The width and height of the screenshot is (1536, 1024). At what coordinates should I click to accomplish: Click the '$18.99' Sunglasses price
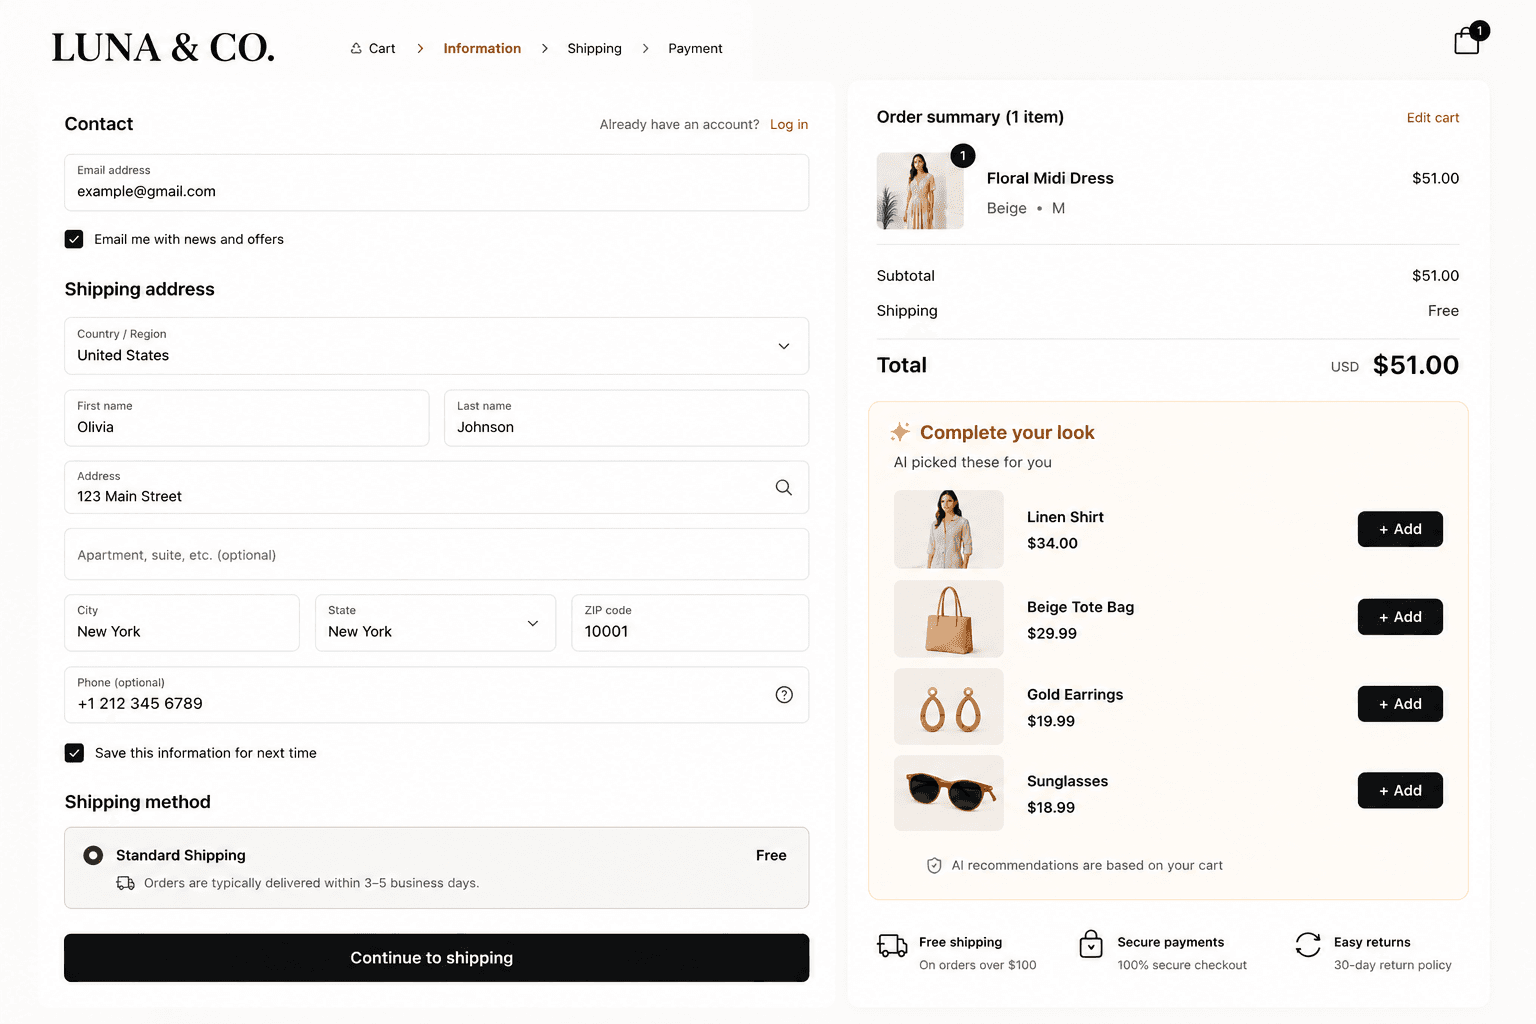[1051, 808]
